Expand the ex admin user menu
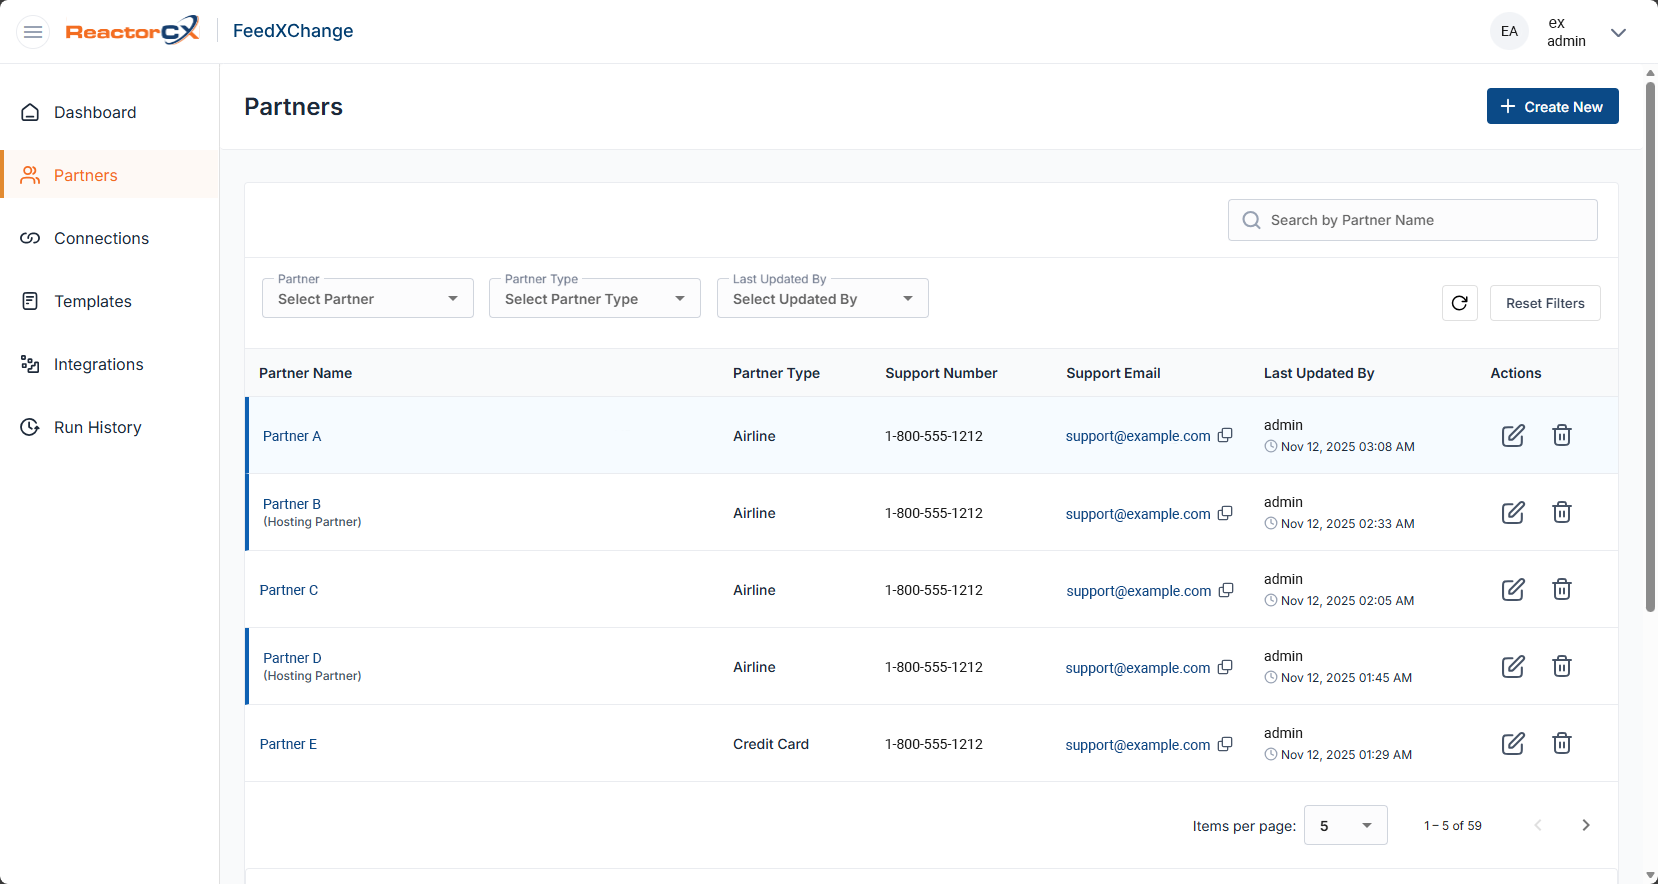The width and height of the screenshot is (1658, 884). 1617,32
